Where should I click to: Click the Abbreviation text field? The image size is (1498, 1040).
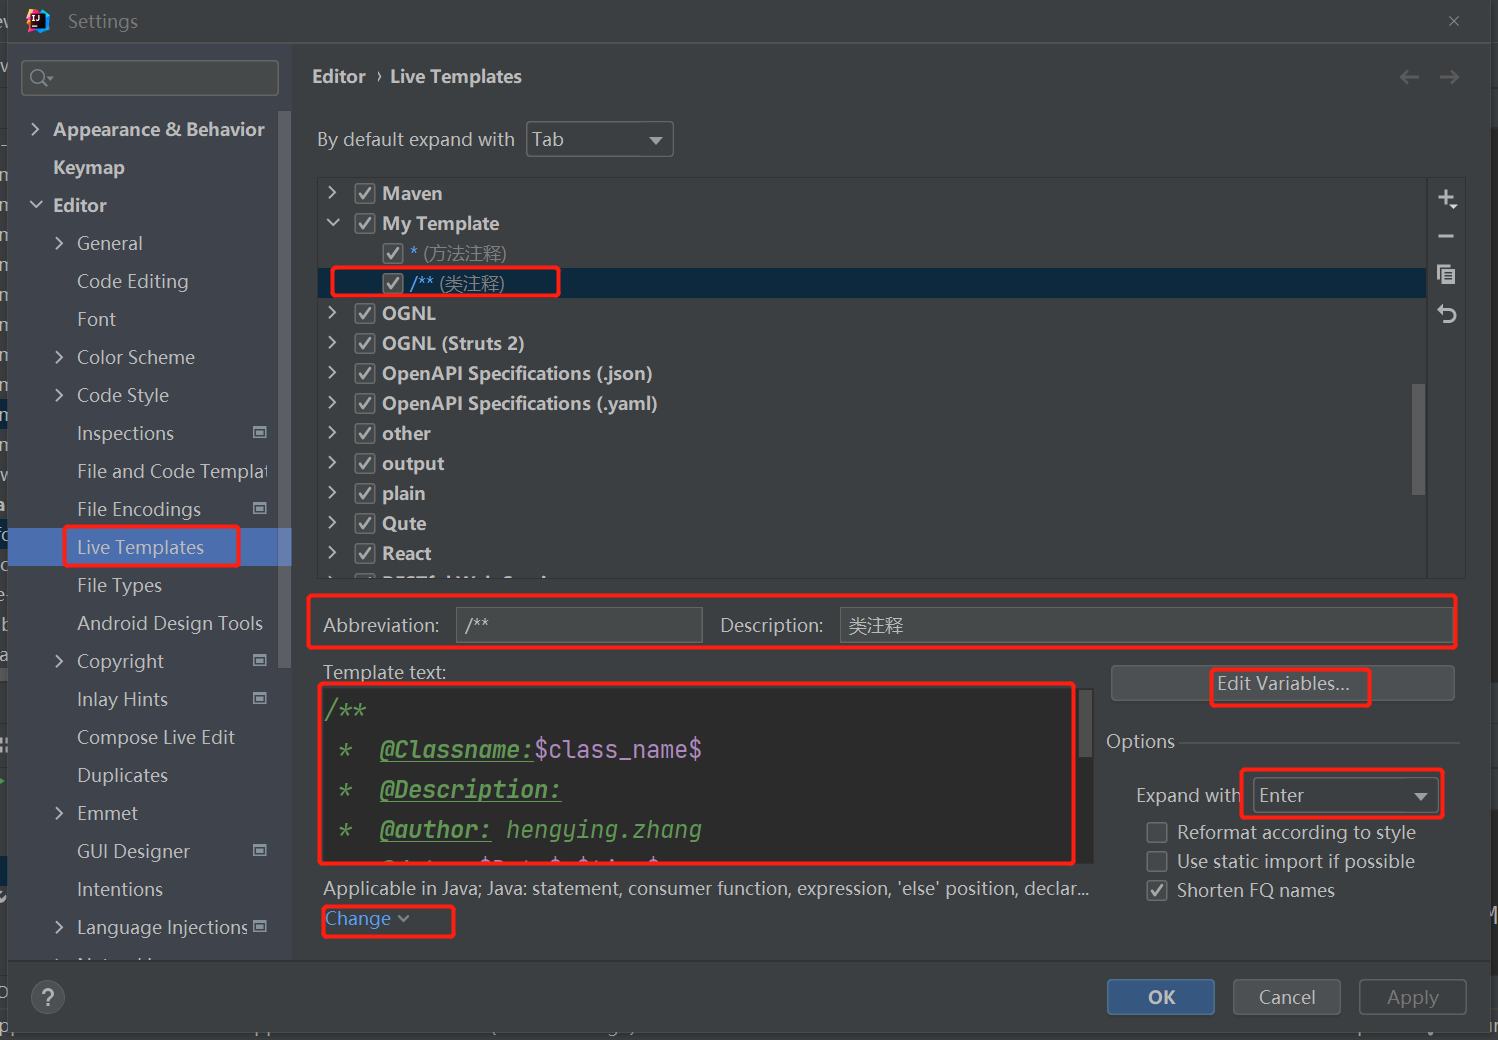click(579, 625)
